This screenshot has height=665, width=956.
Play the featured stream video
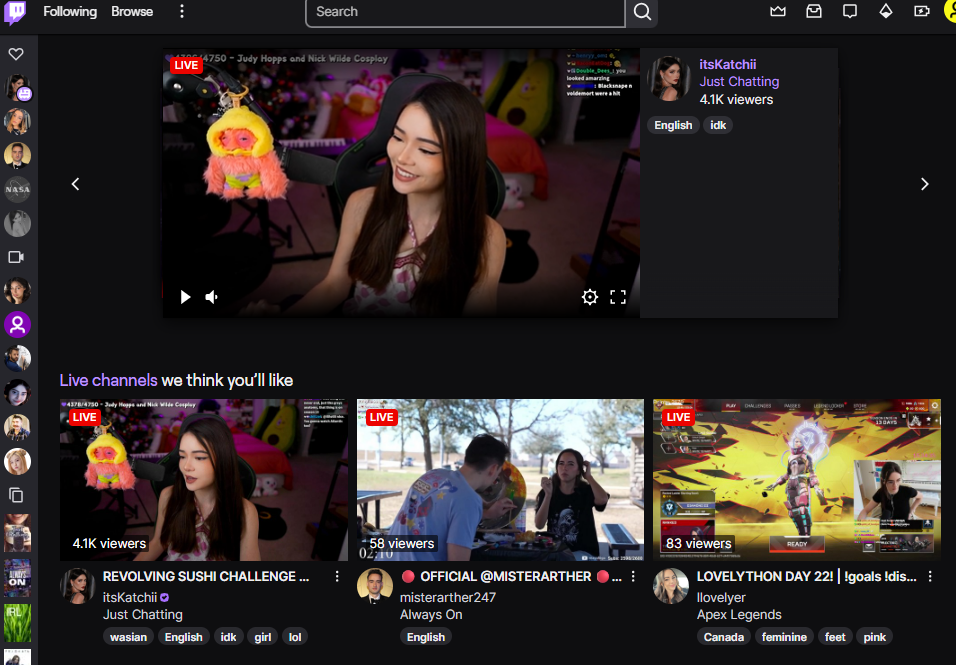185,297
